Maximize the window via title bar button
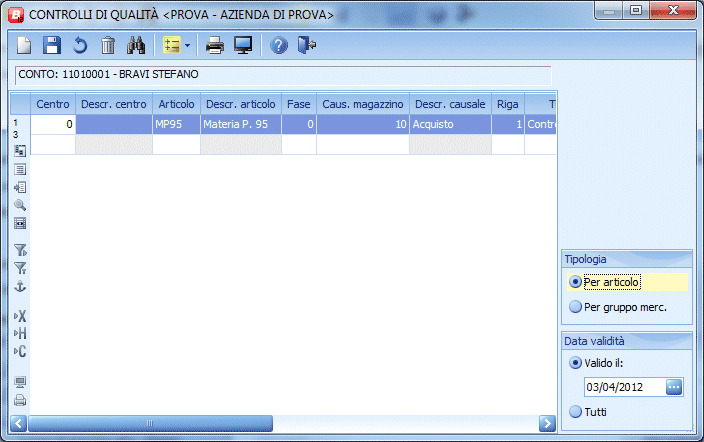704x442 pixels. [636, 10]
